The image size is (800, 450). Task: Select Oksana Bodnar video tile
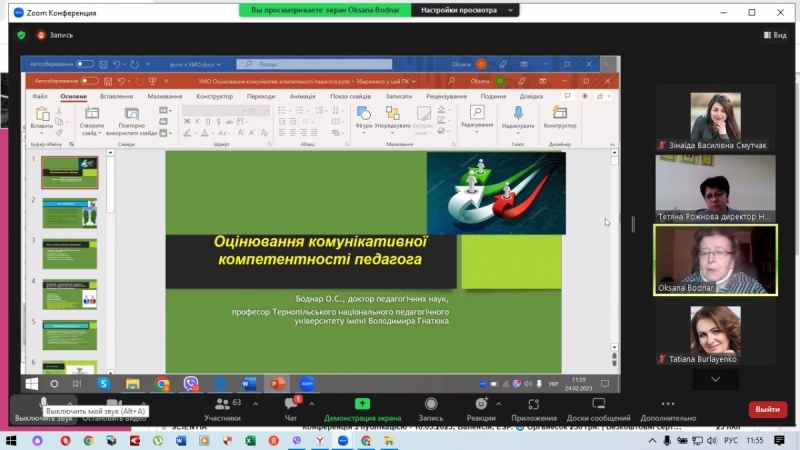(x=715, y=259)
